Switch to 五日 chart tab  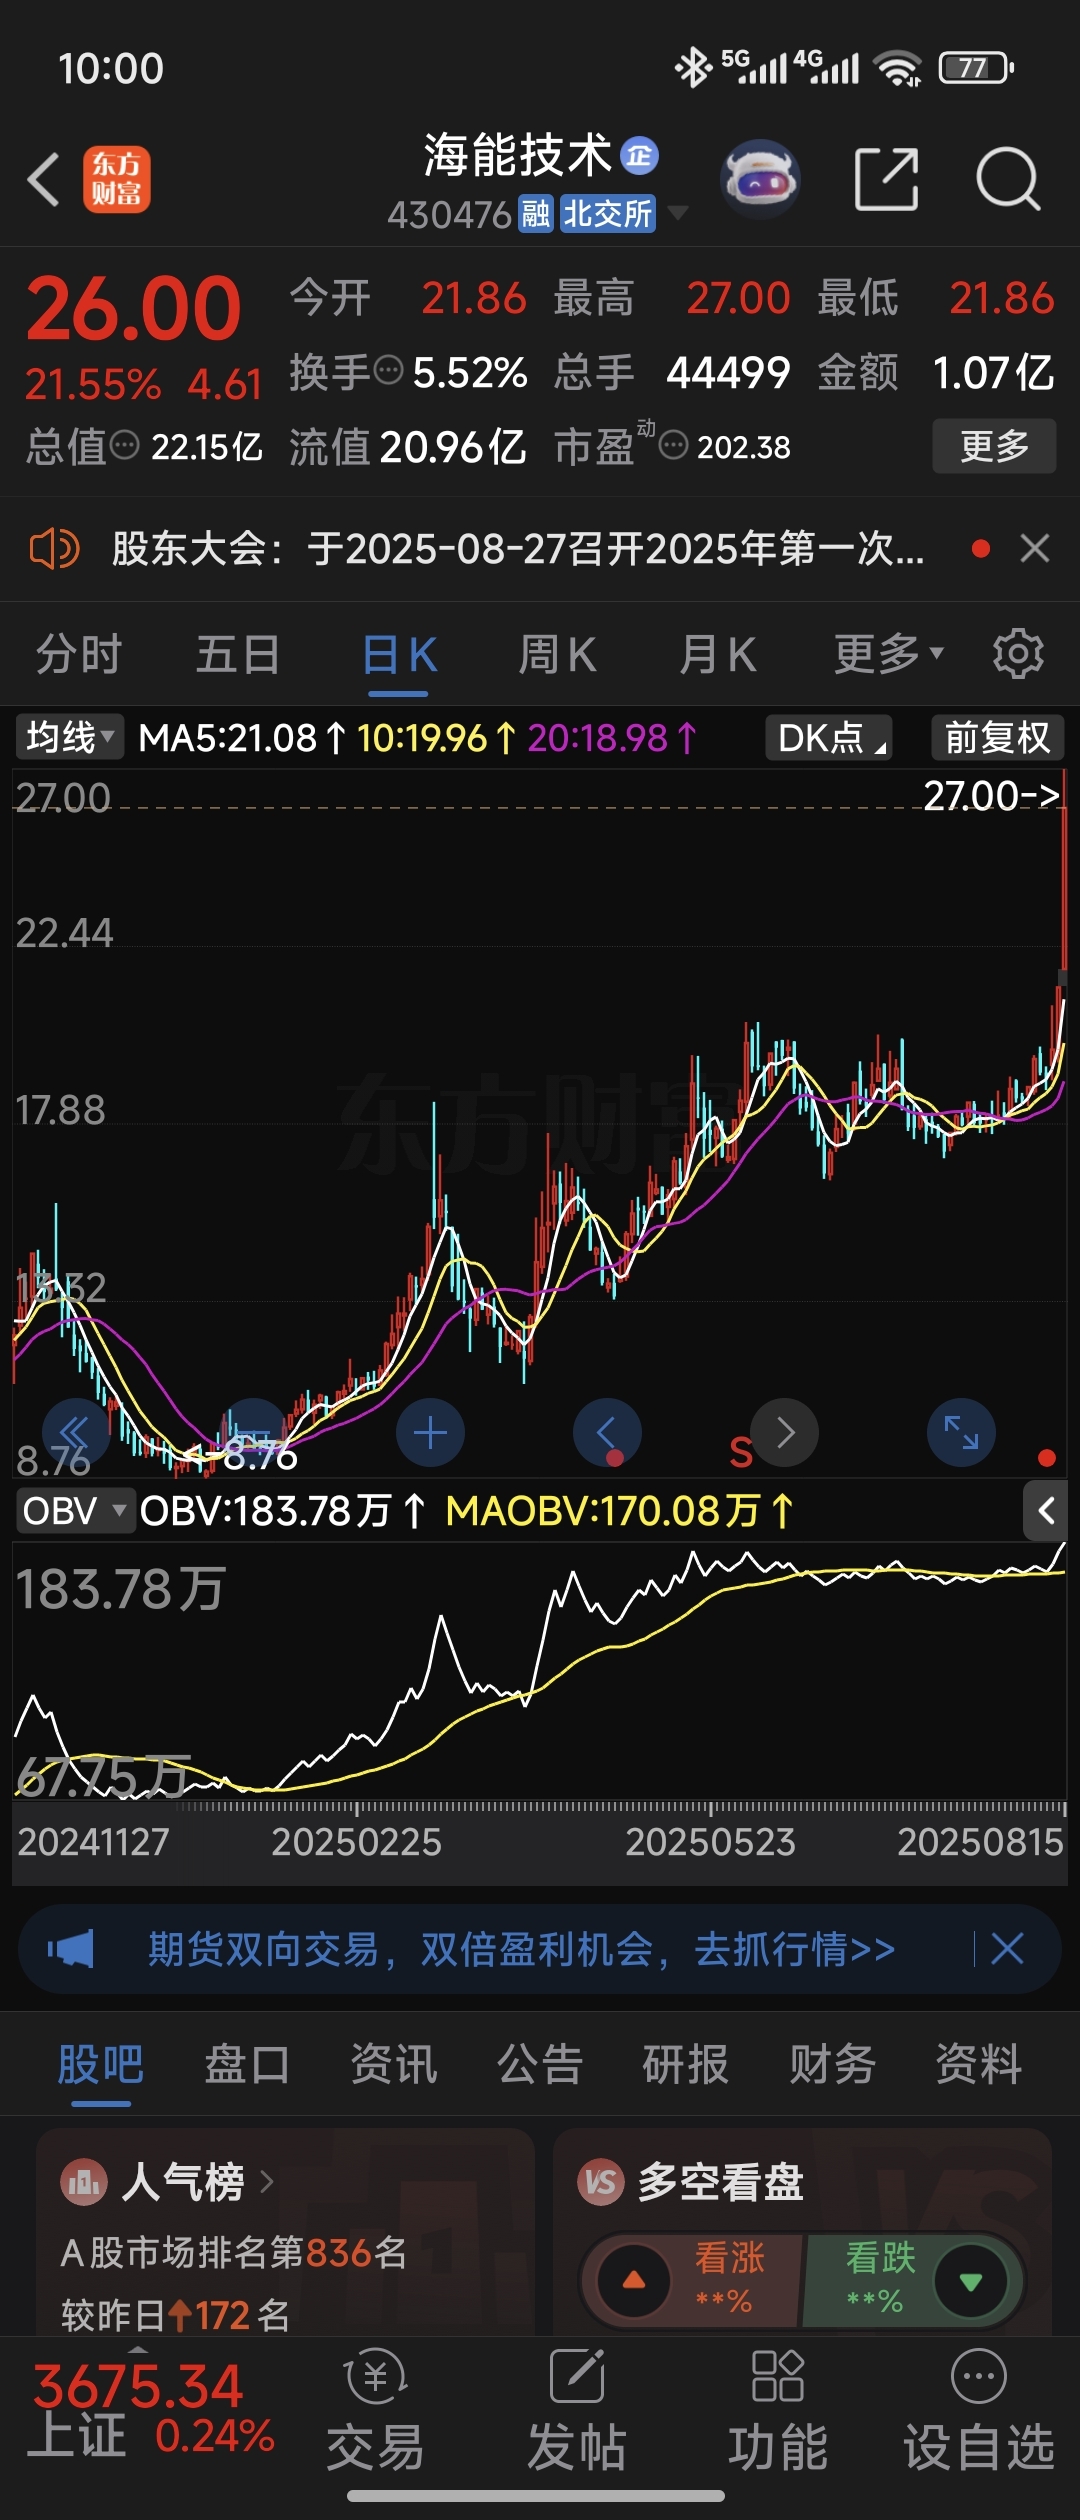click(x=238, y=655)
